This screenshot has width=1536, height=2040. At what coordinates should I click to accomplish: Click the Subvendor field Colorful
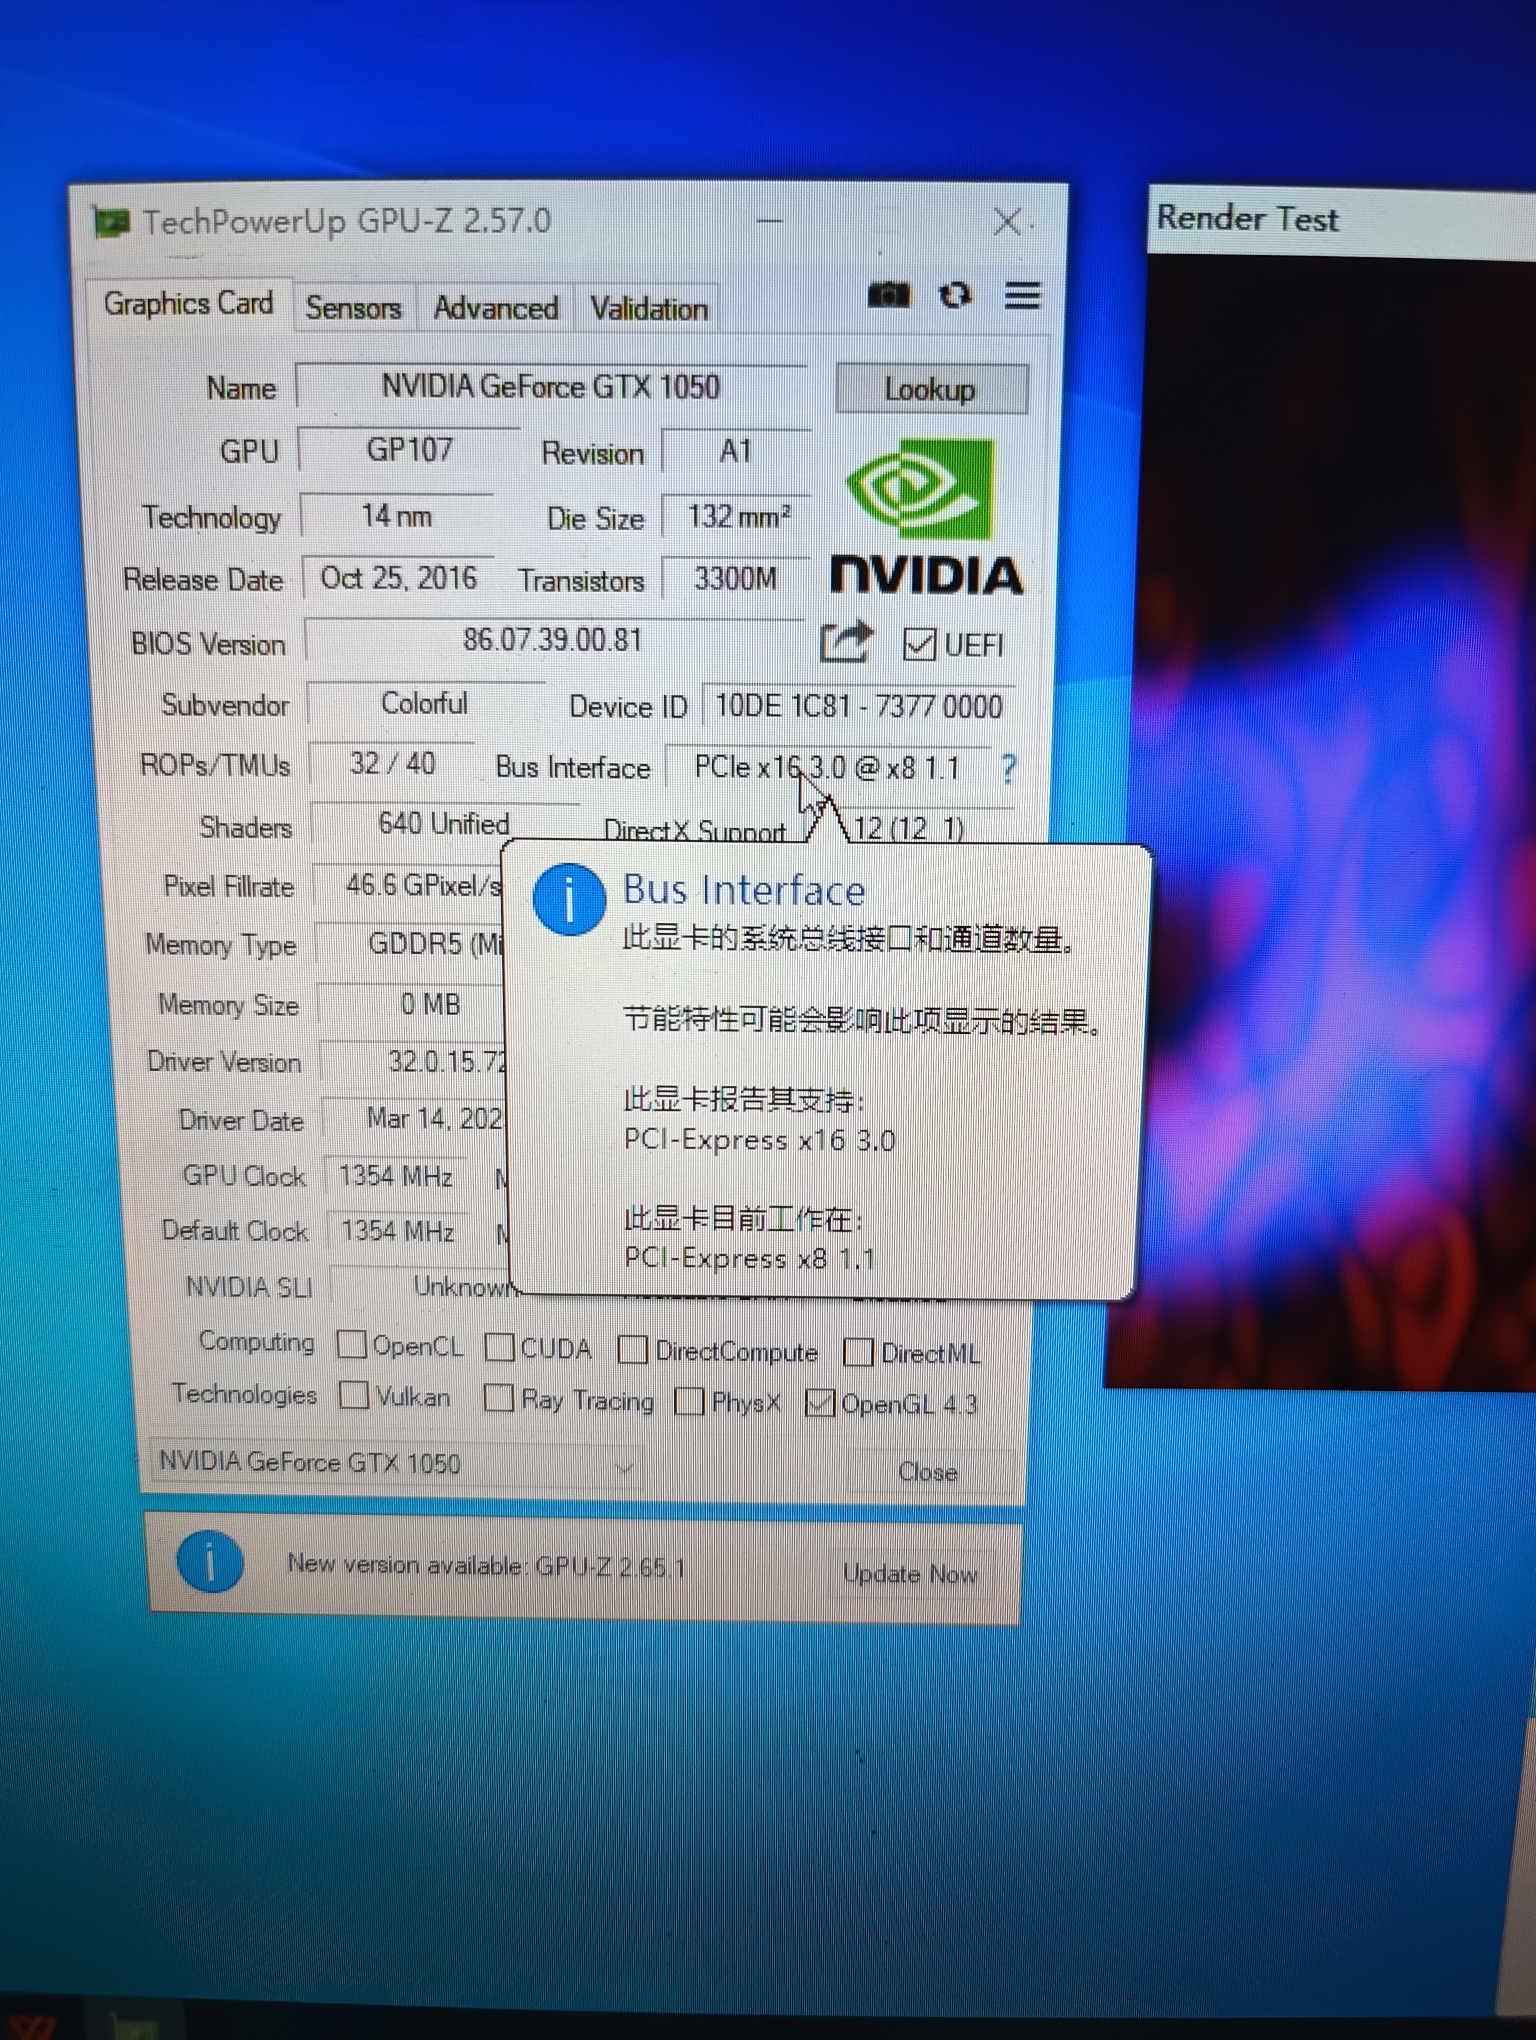(x=424, y=704)
